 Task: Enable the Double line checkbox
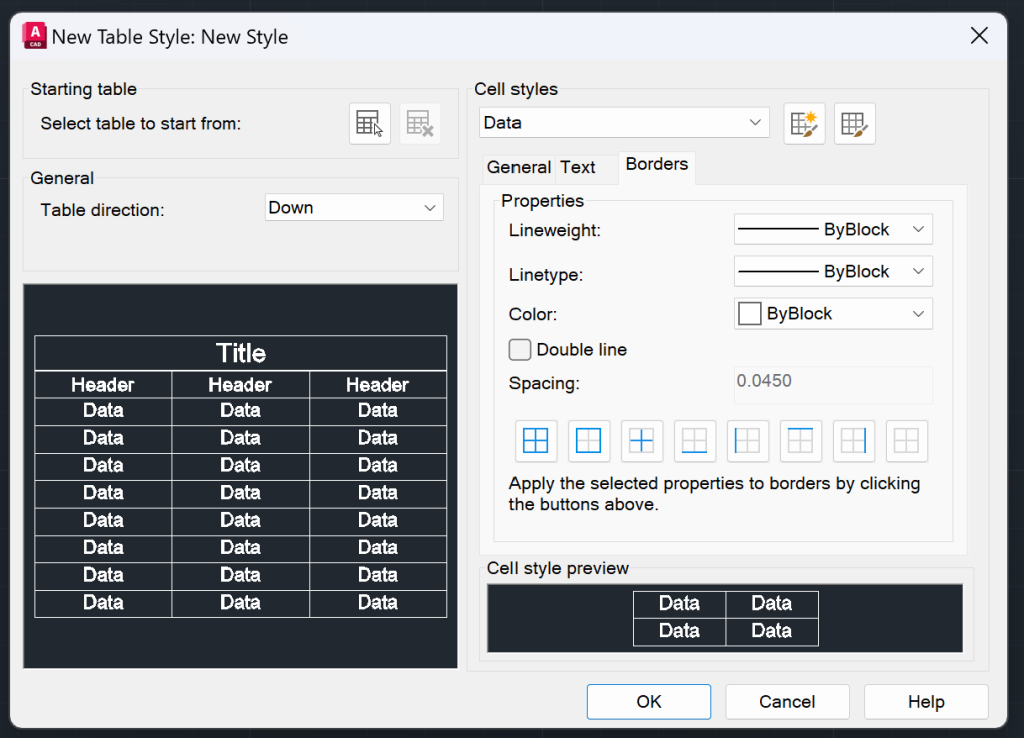point(520,350)
